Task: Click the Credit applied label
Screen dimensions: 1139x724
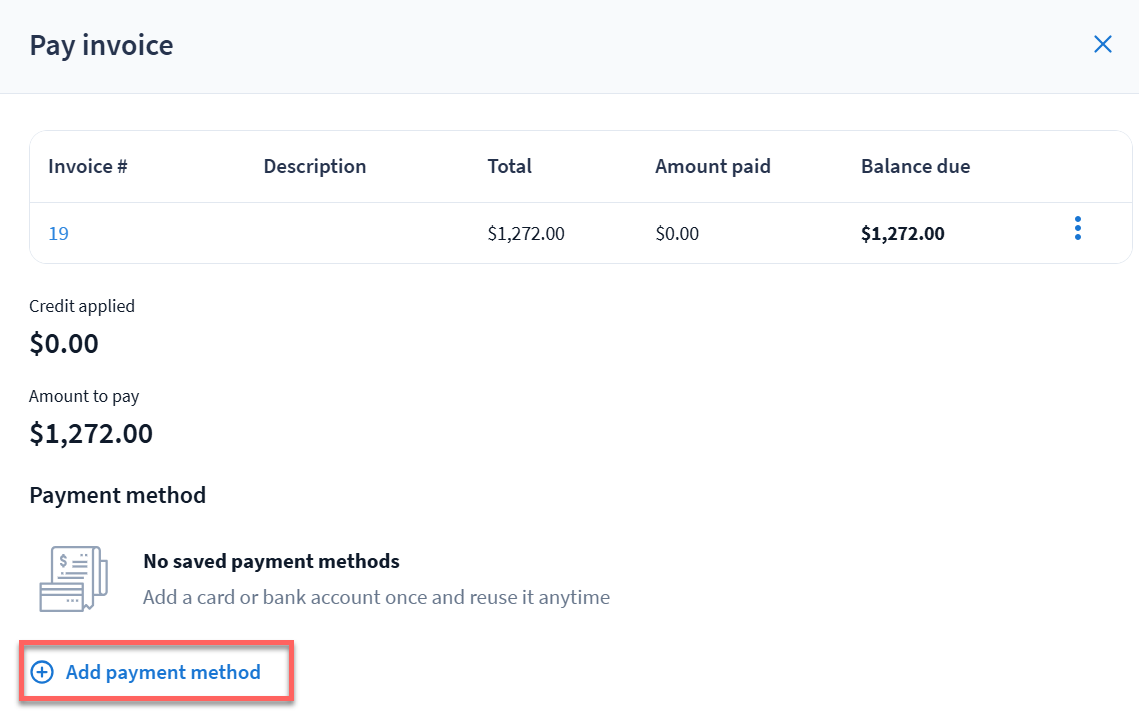Action: pos(82,306)
